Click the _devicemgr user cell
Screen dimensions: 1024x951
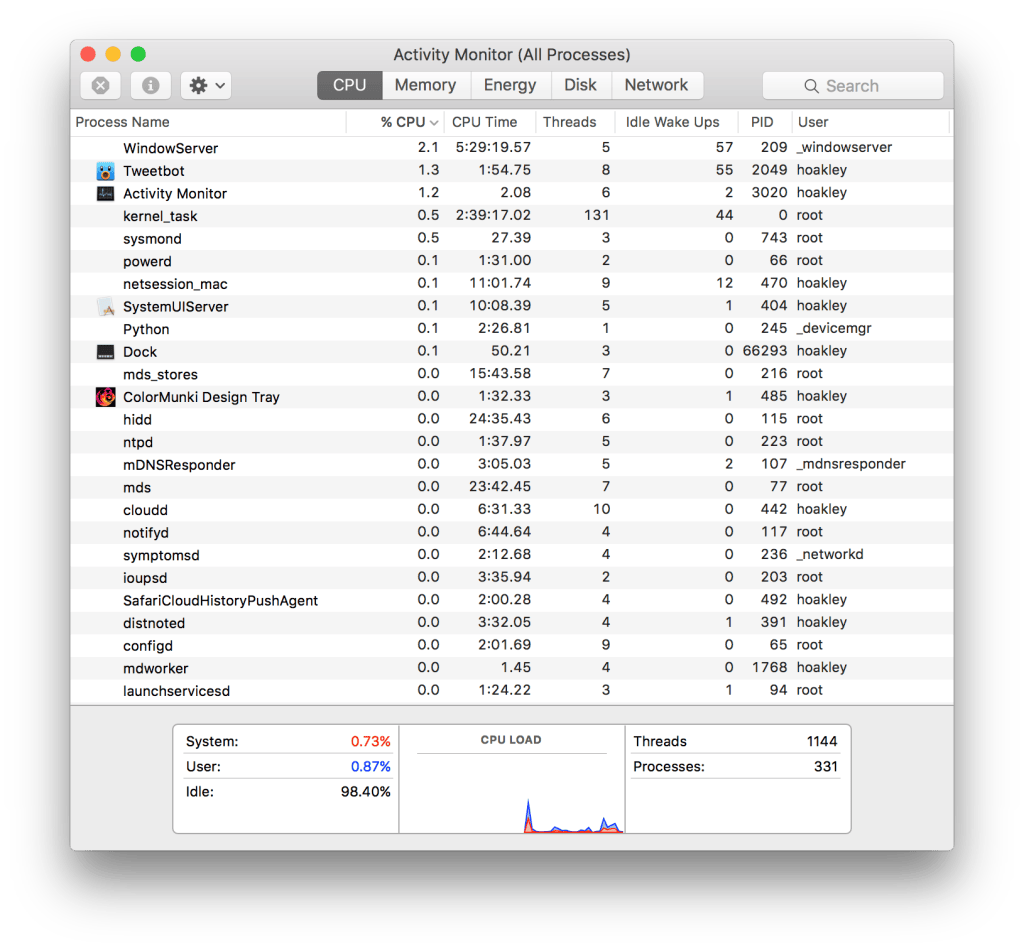tap(834, 329)
